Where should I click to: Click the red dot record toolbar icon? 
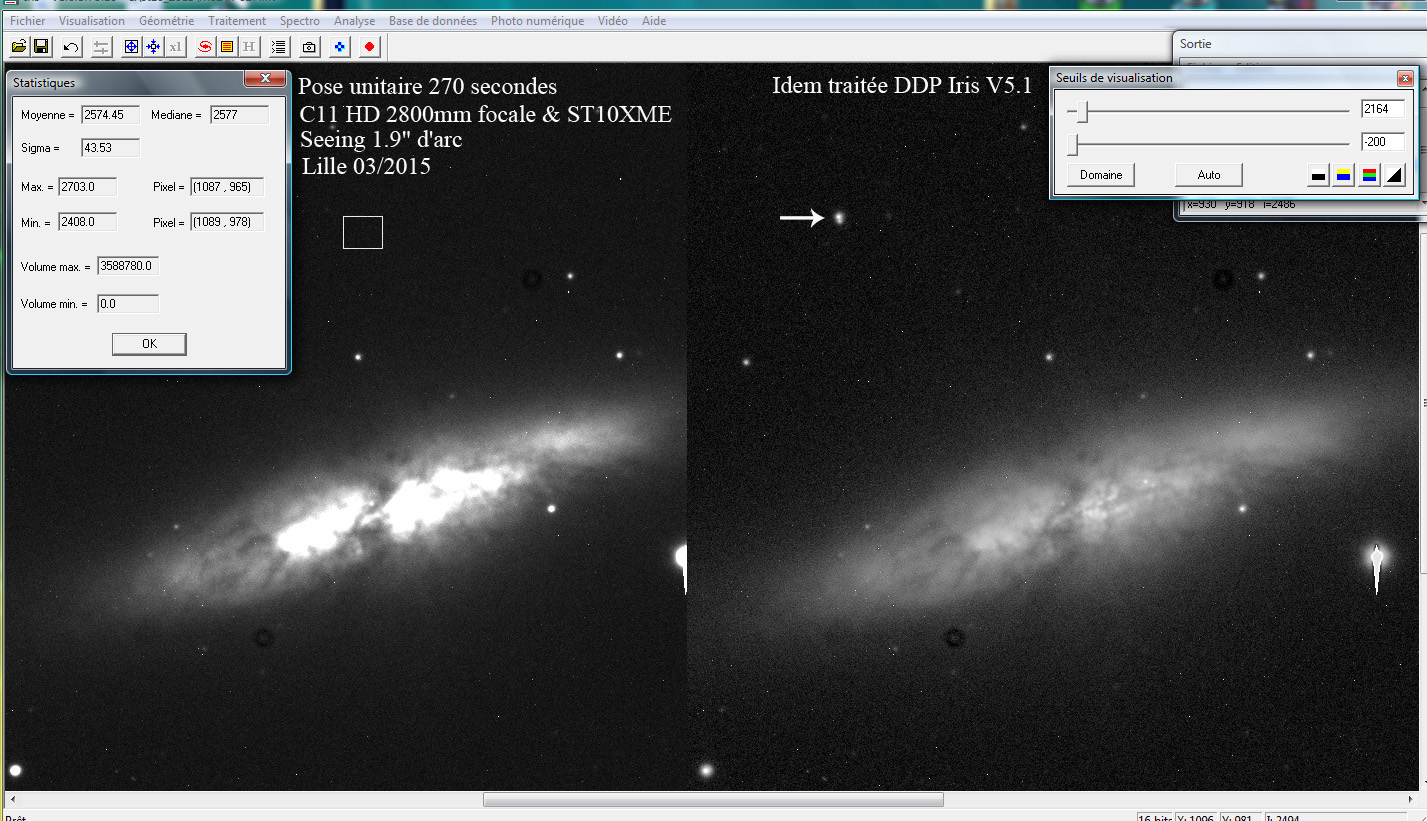pos(370,46)
